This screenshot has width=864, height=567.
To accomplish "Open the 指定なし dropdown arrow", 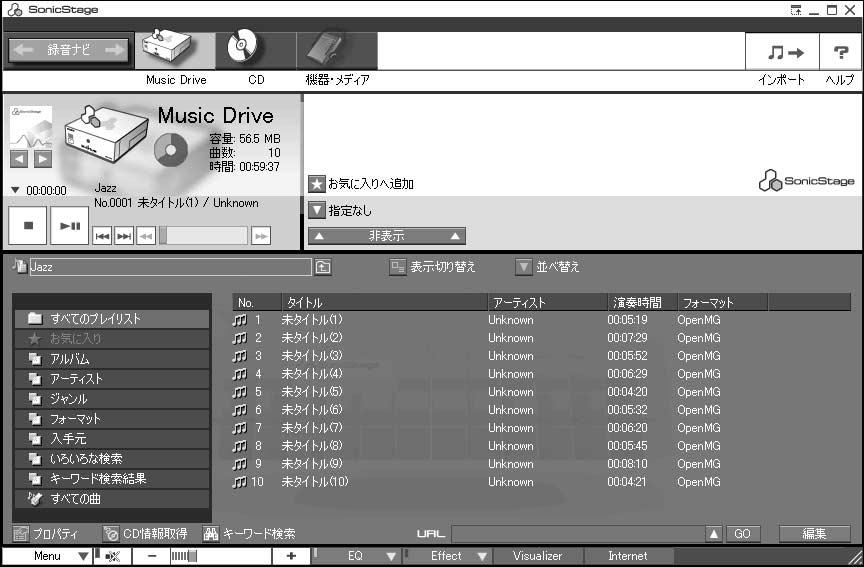I will (x=316, y=210).
